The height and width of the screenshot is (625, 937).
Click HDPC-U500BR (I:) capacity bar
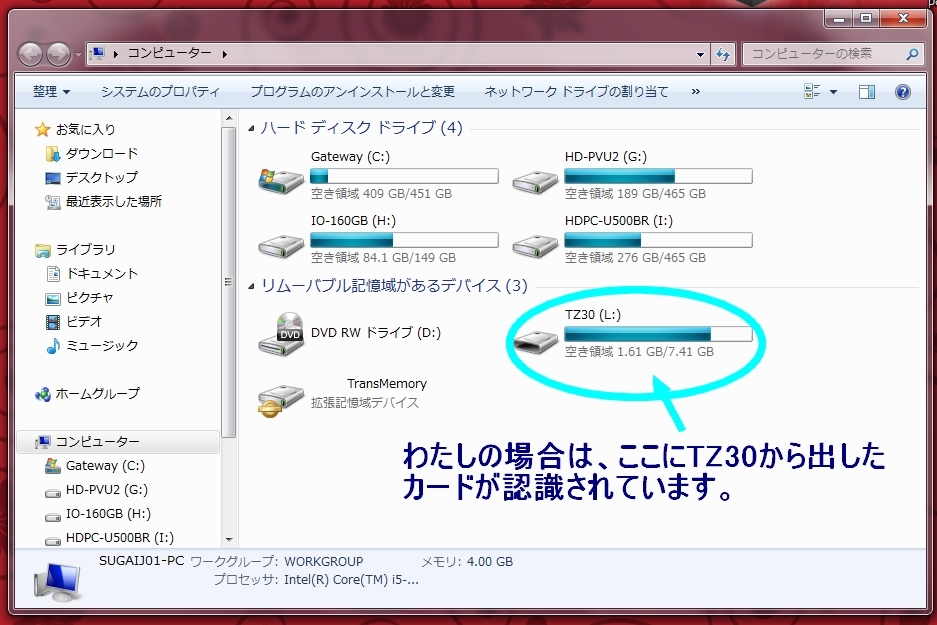(x=658, y=240)
